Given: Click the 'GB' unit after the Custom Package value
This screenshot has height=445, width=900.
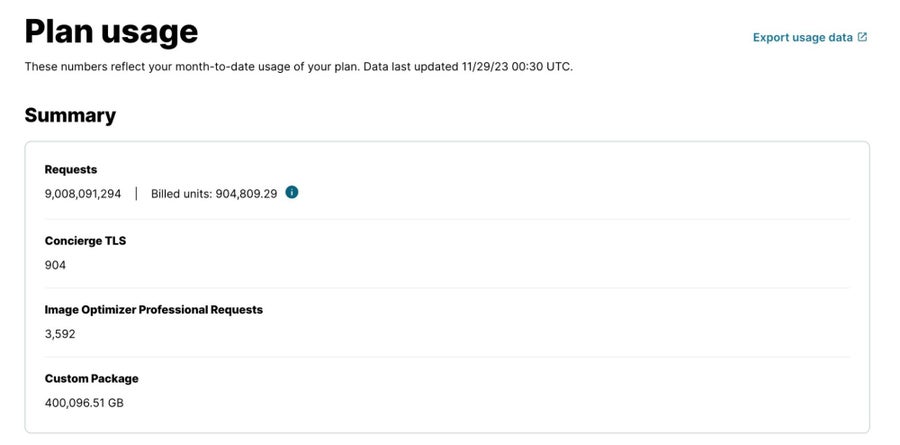Looking at the screenshot, I should pyautogui.click(x=116, y=403).
